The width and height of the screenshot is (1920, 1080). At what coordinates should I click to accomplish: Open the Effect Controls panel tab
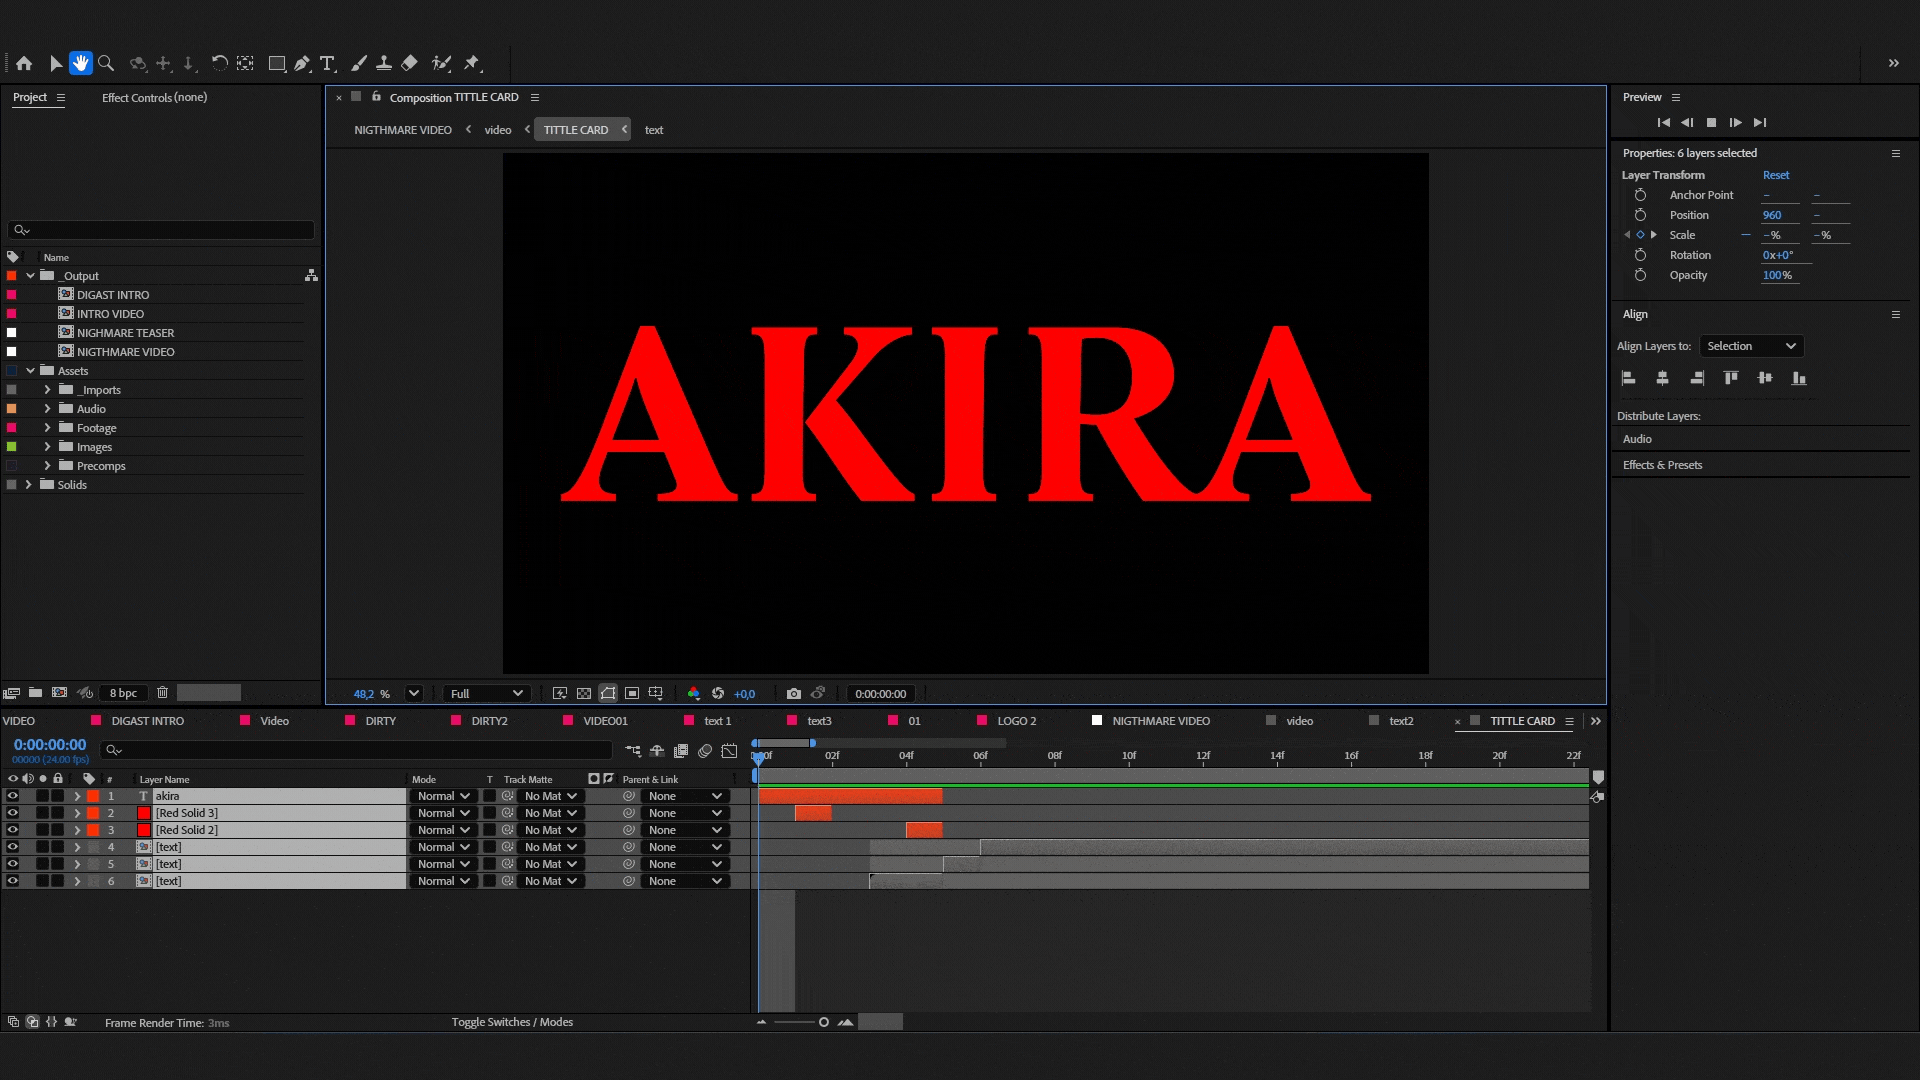[x=154, y=97]
